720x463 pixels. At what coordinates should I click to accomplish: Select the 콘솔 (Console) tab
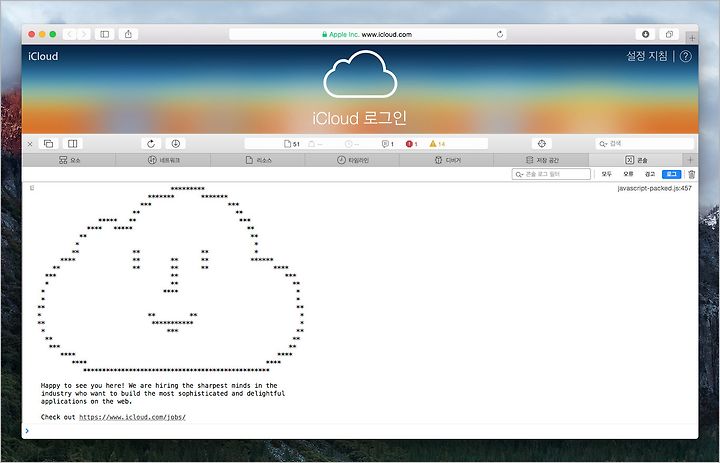(x=636, y=160)
